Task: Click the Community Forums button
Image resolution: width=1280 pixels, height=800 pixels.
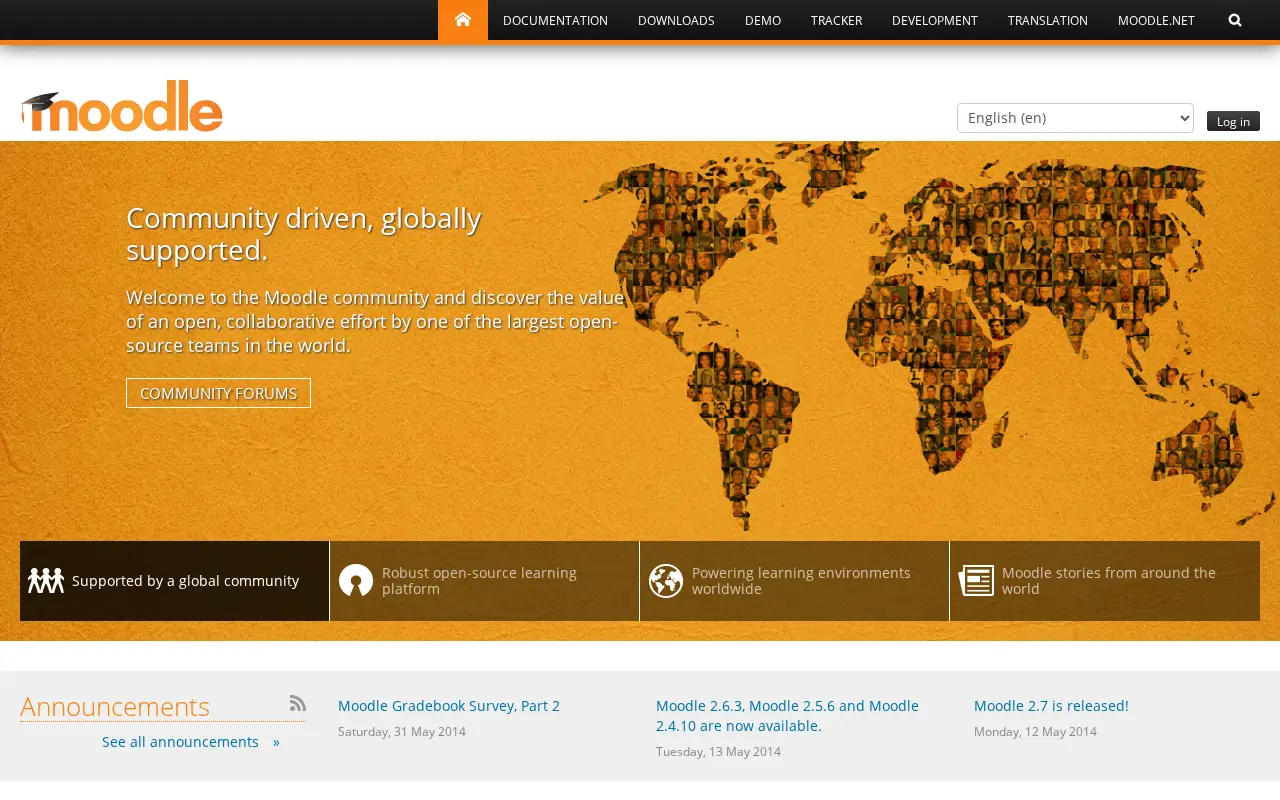Action: coord(218,393)
